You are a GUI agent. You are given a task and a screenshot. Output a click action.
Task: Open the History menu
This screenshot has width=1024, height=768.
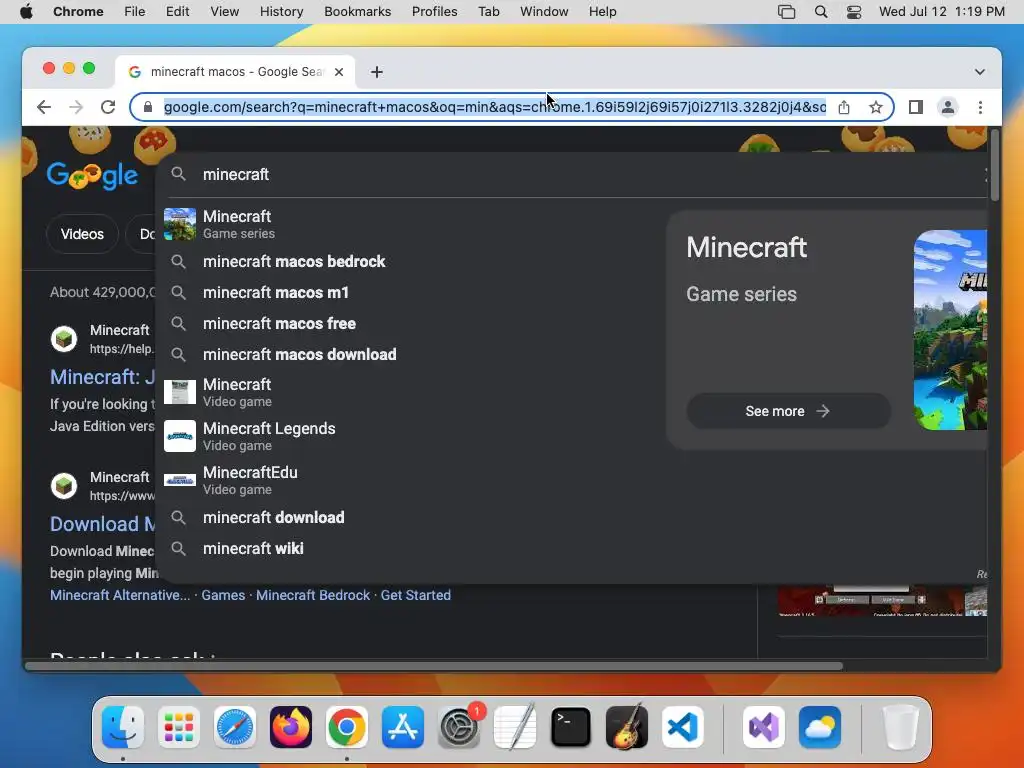pyautogui.click(x=281, y=12)
